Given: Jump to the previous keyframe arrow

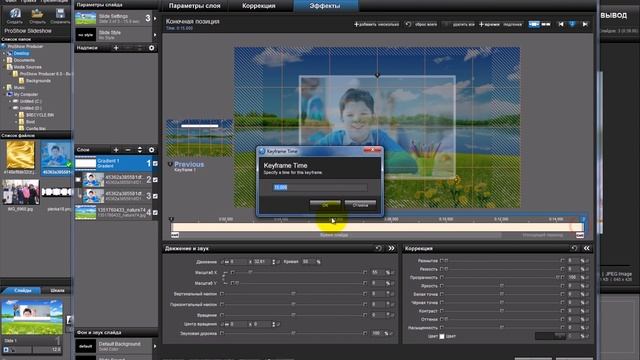Looking at the screenshot, I should click(x=561, y=24).
